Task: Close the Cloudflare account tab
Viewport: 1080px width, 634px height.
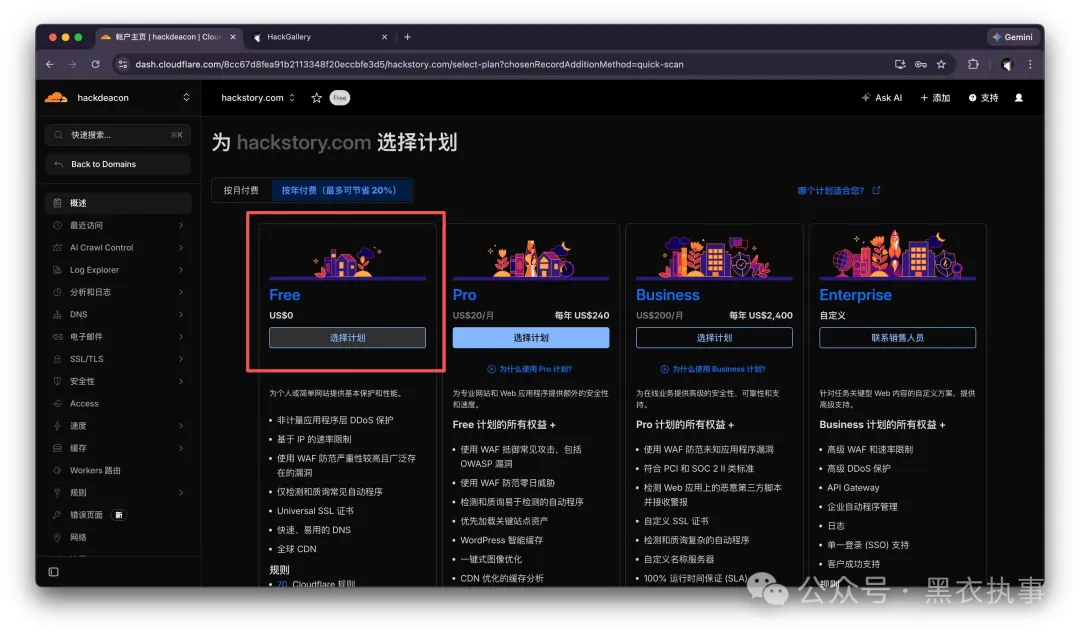Action: click(x=233, y=37)
